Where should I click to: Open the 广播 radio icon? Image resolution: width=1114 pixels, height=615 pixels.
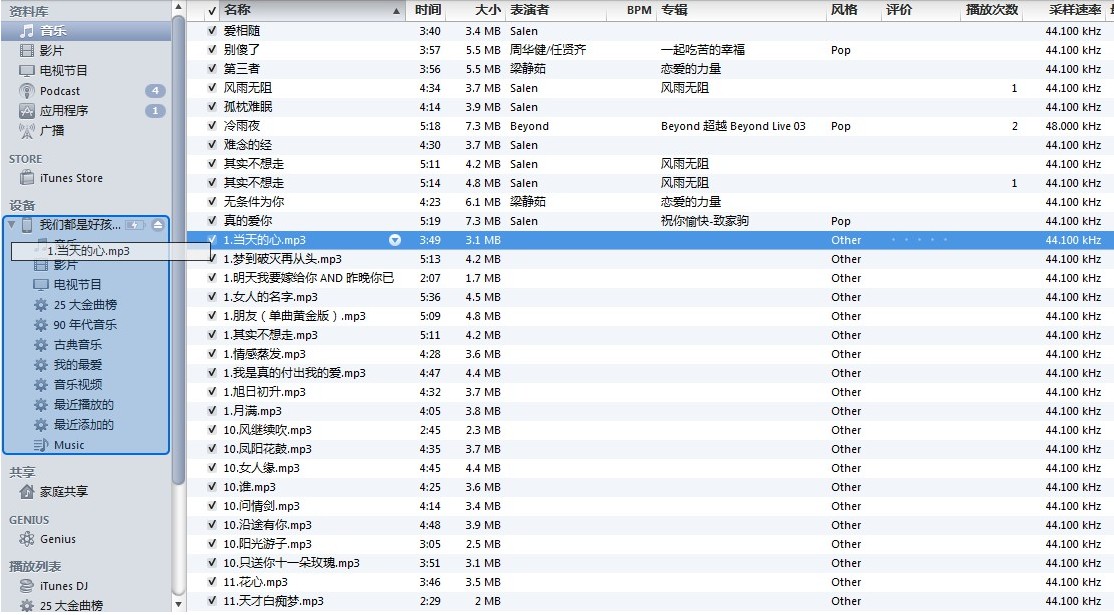coord(27,131)
